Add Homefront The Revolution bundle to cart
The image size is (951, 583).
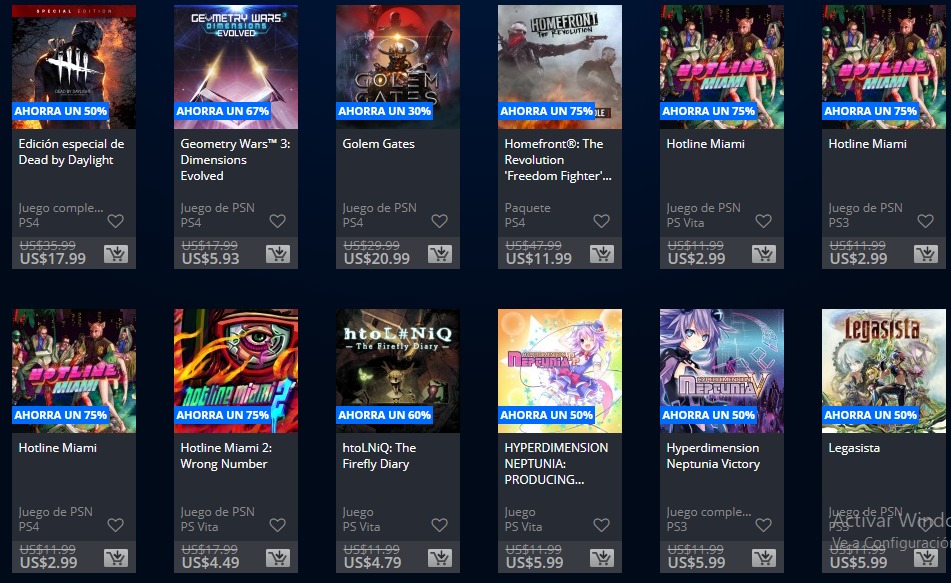pos(602,254)
